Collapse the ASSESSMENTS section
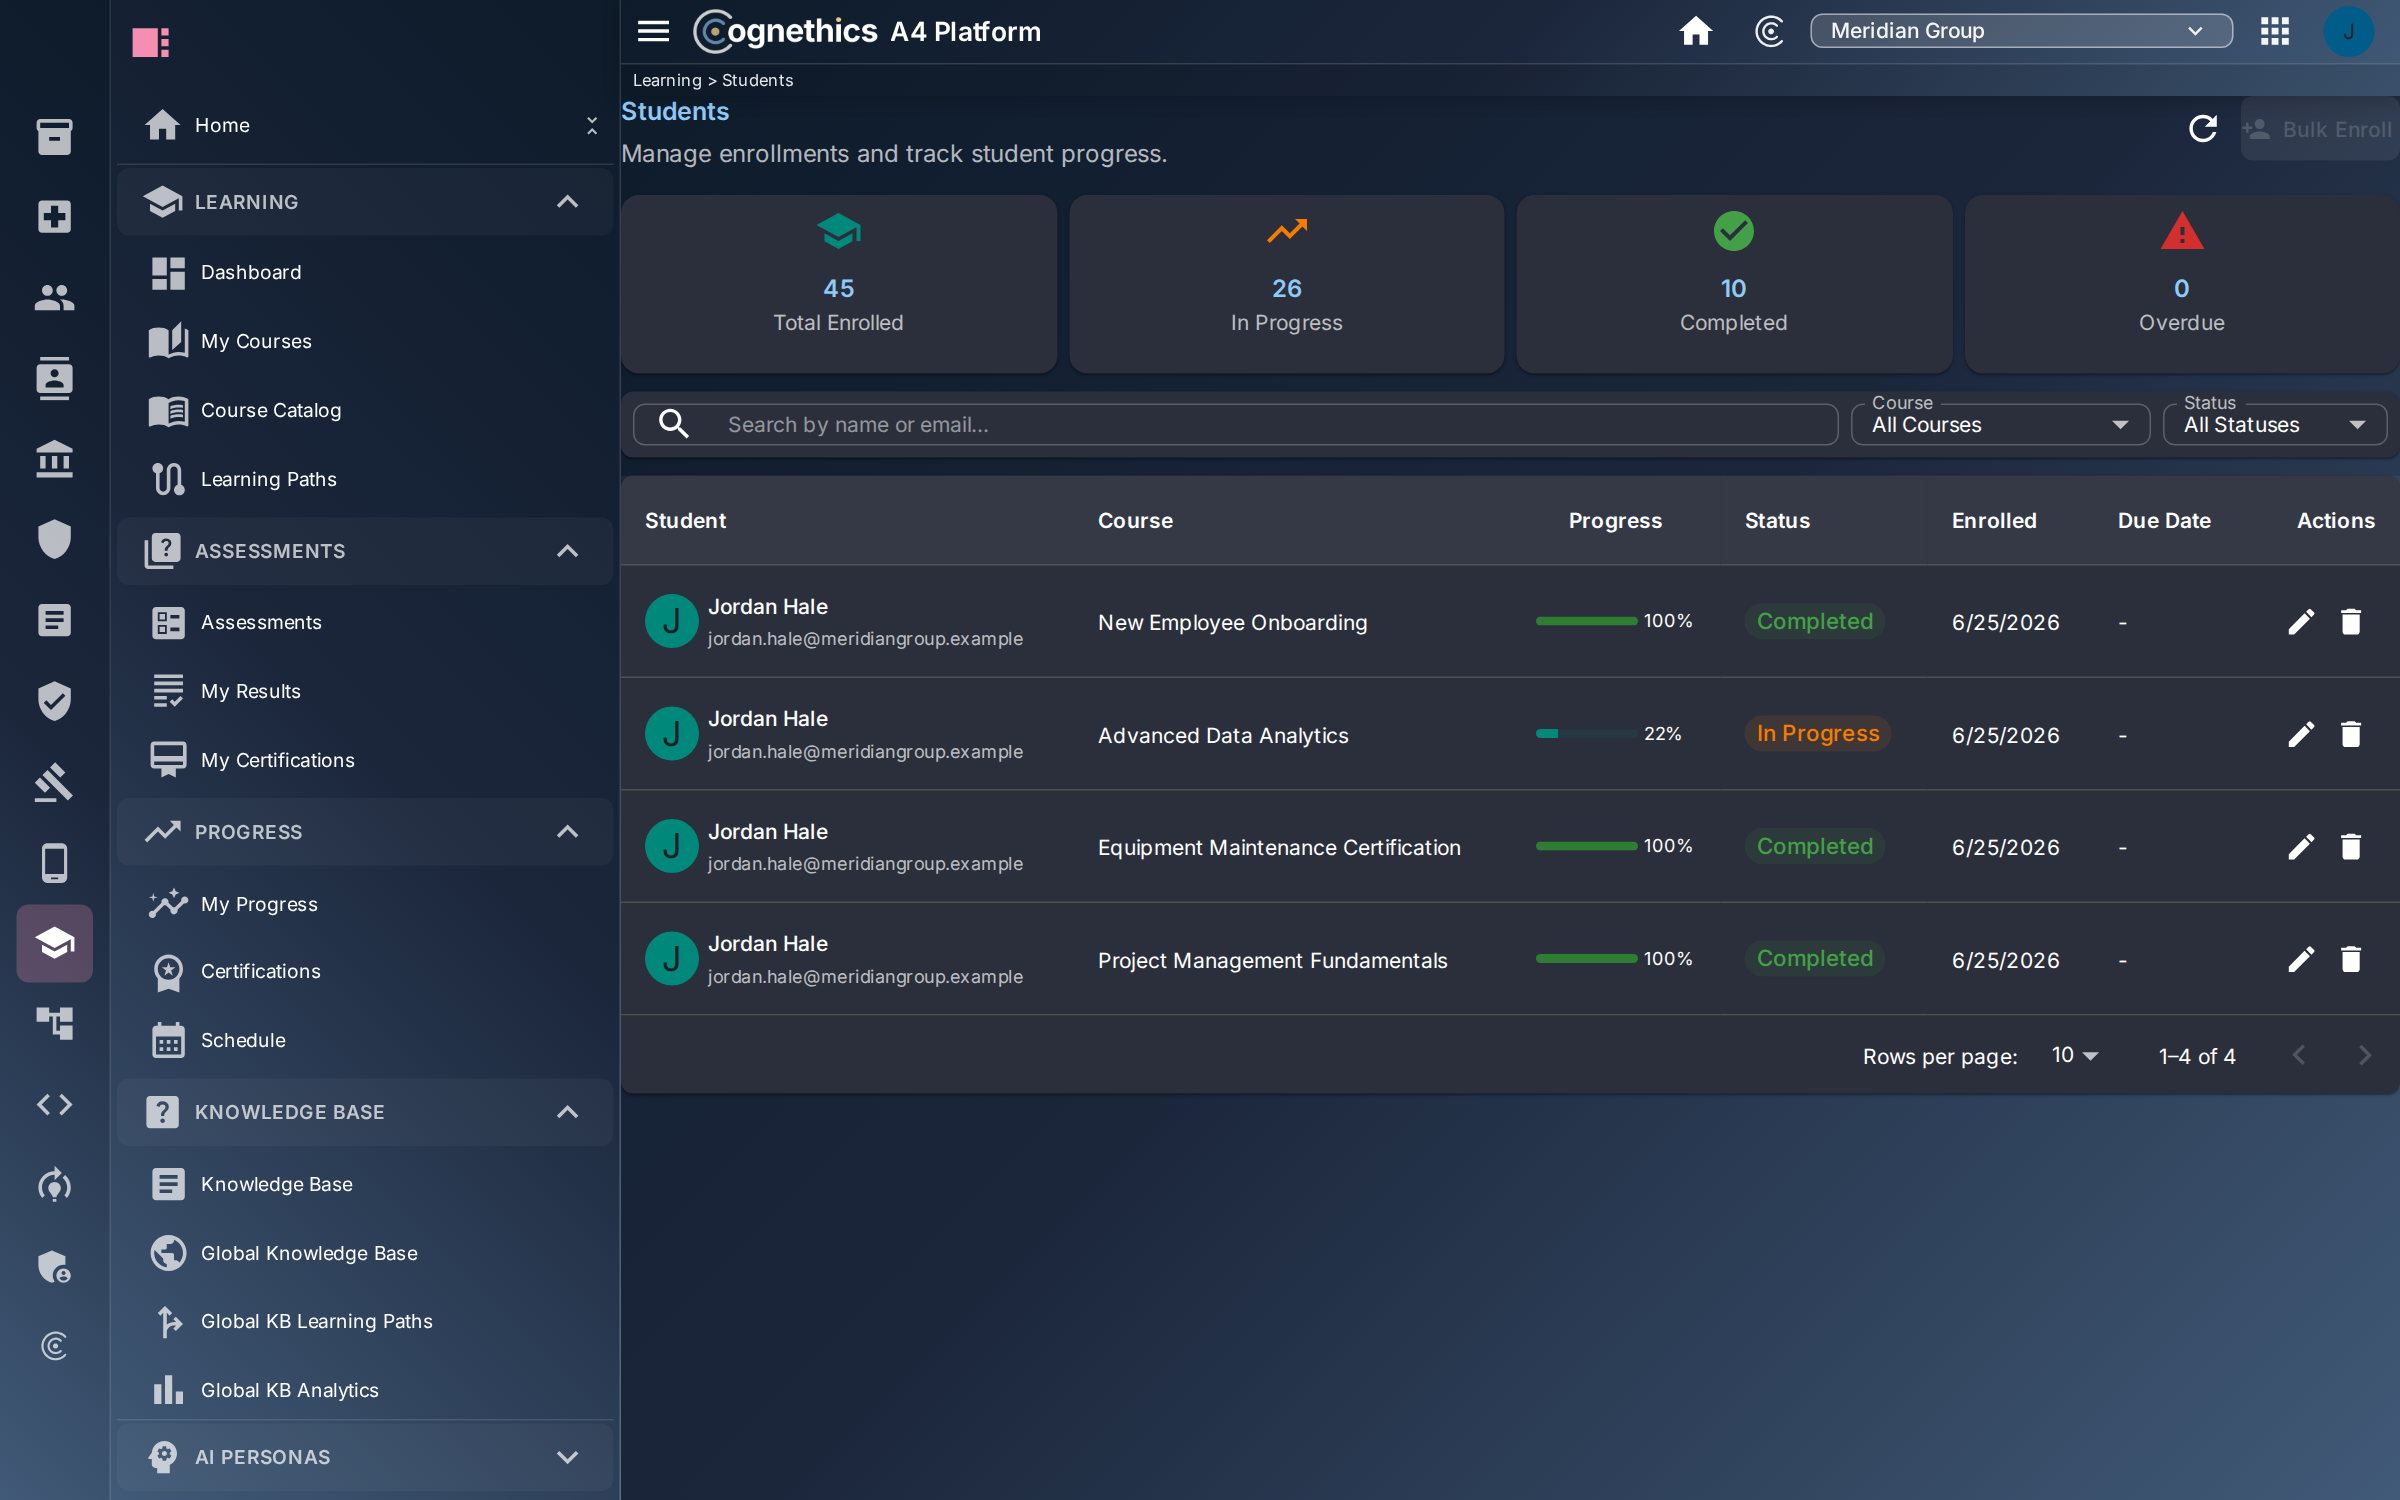This screenshot has width=2400, height=1500. tap(566, 551)
